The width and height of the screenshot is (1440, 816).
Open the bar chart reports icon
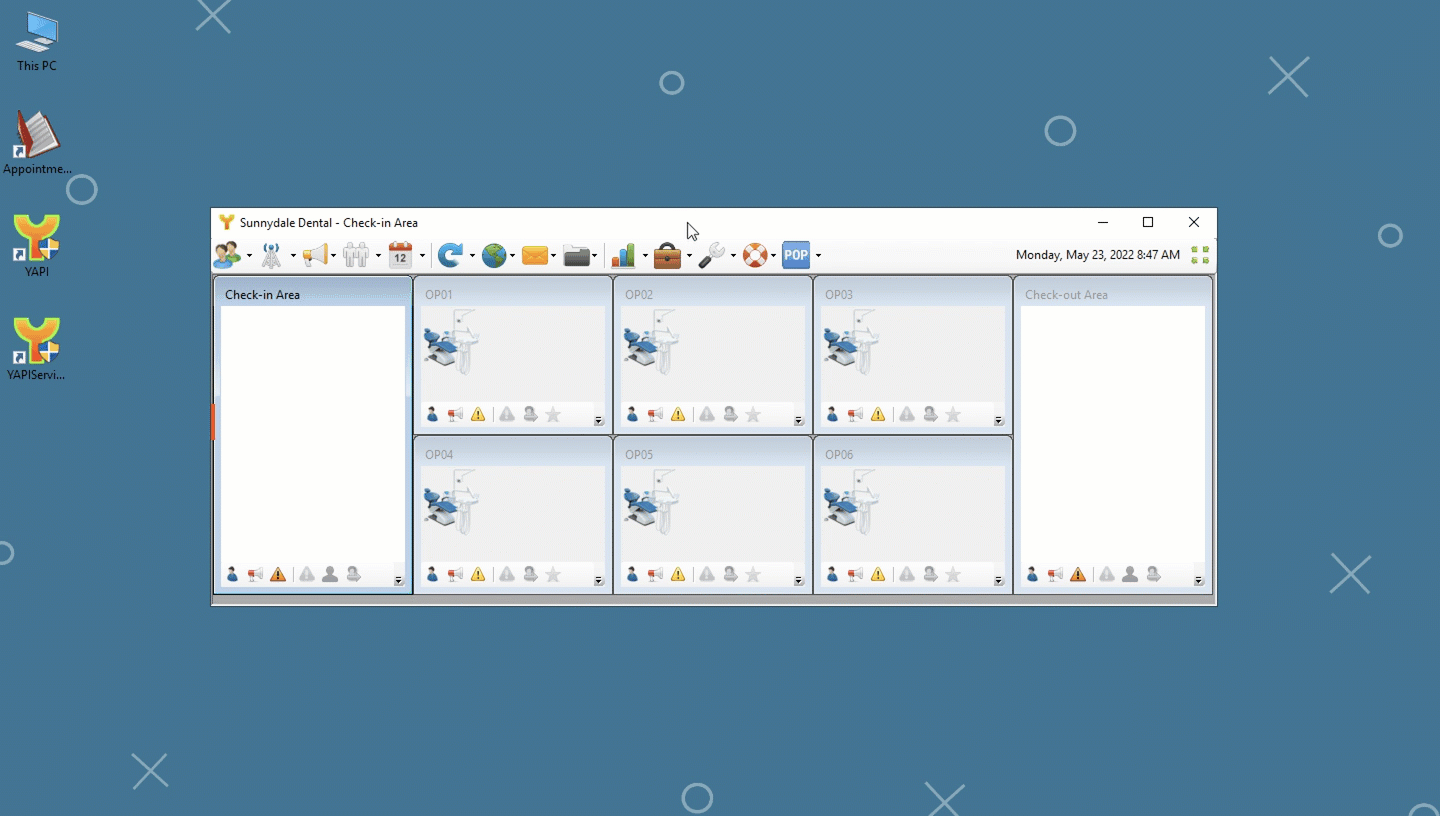624,256
